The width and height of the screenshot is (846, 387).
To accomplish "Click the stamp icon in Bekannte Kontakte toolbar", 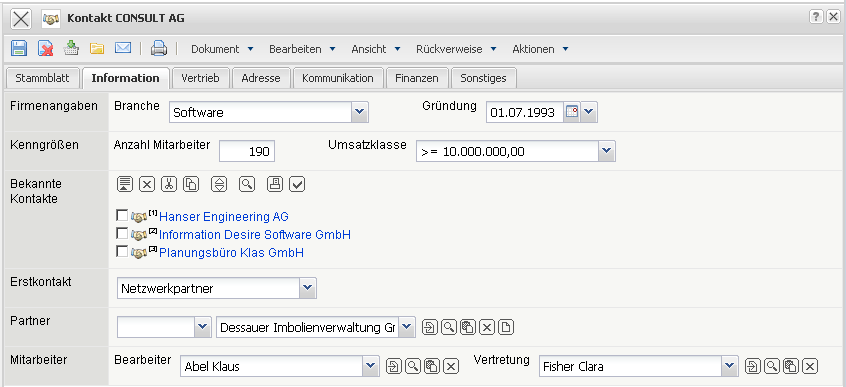I will click(x=275, y=184).
